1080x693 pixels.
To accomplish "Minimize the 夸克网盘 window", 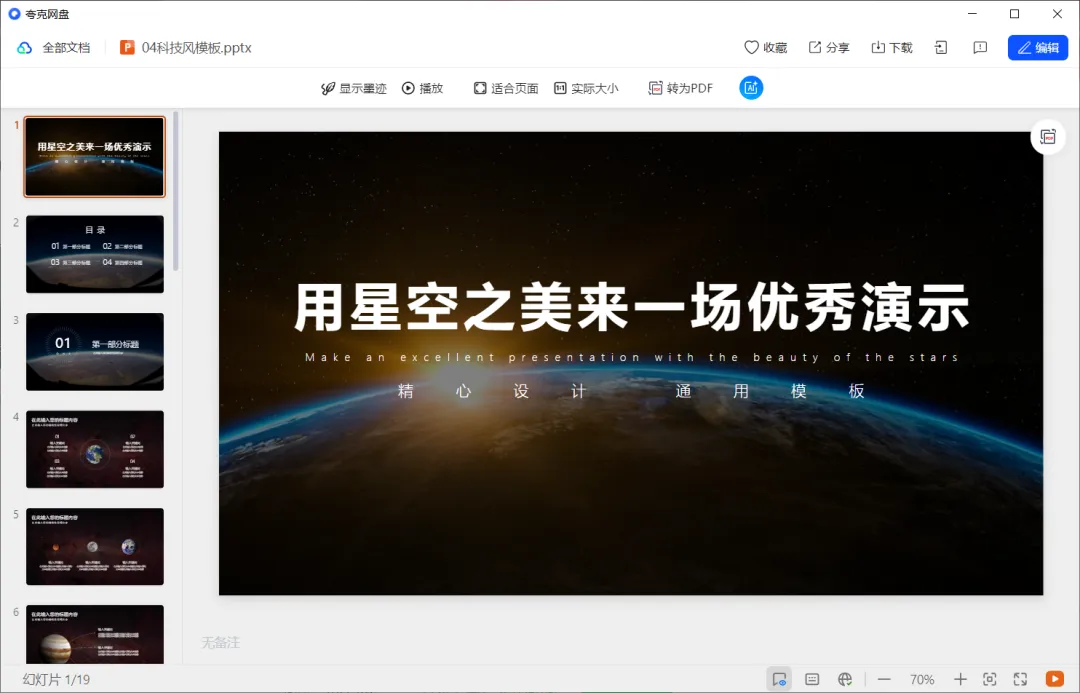I will tap(973, 14).
